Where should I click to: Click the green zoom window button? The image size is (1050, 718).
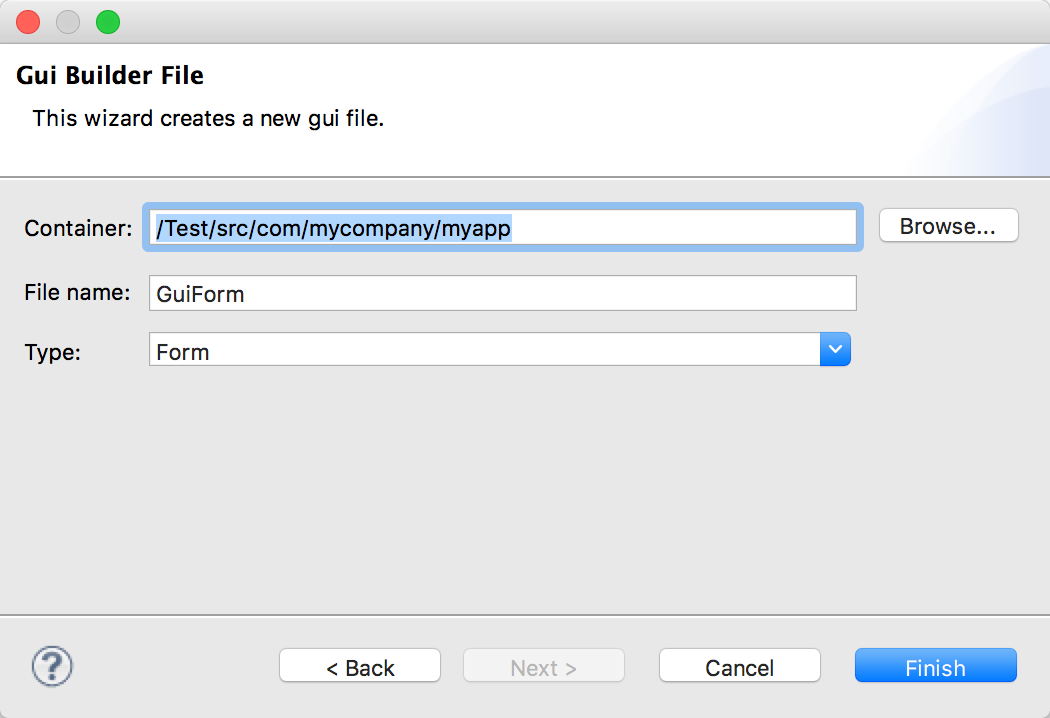107,21
